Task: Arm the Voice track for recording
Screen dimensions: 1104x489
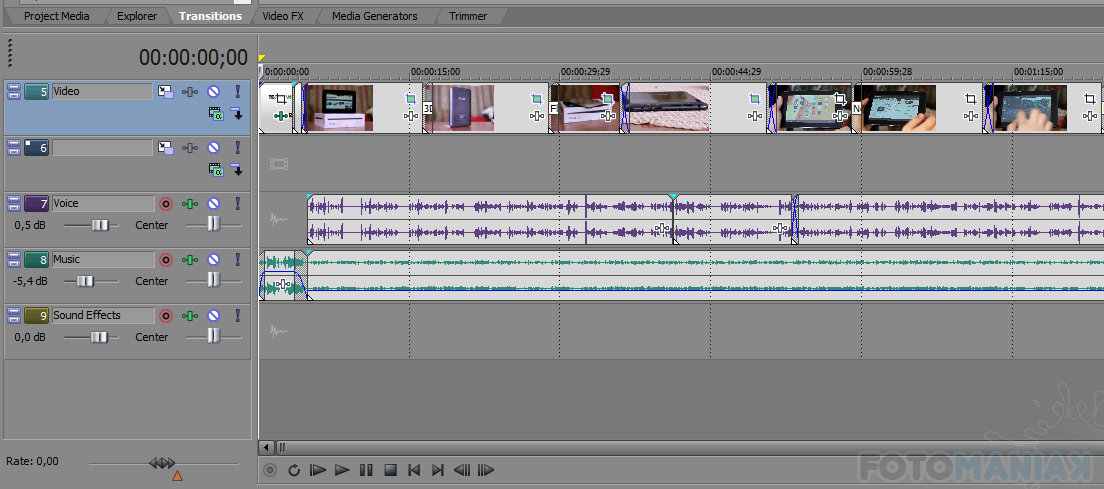Action: point(166,204)
